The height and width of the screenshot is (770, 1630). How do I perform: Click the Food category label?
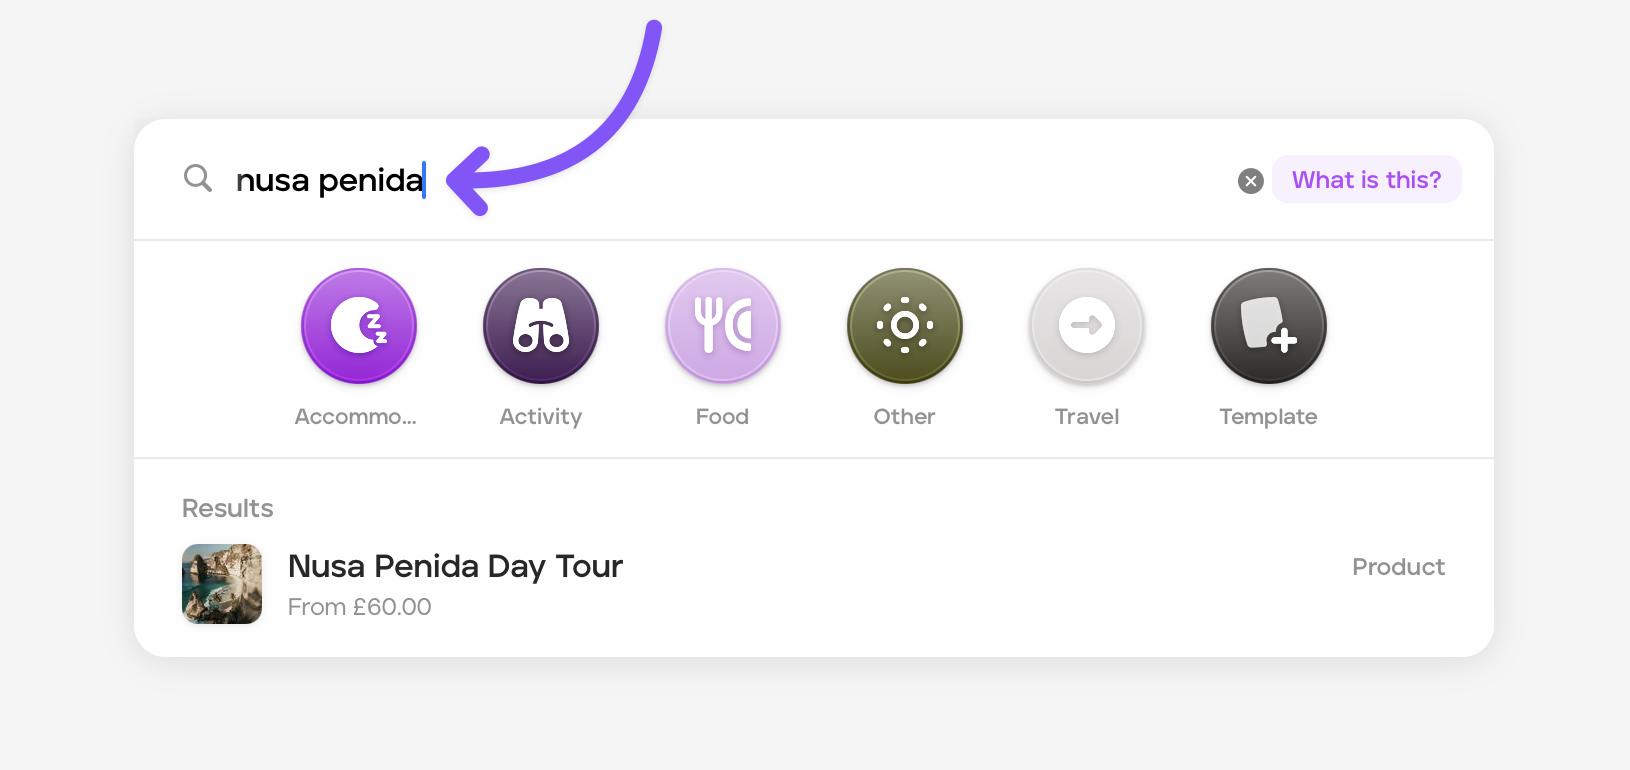click(x=722, y=417)
